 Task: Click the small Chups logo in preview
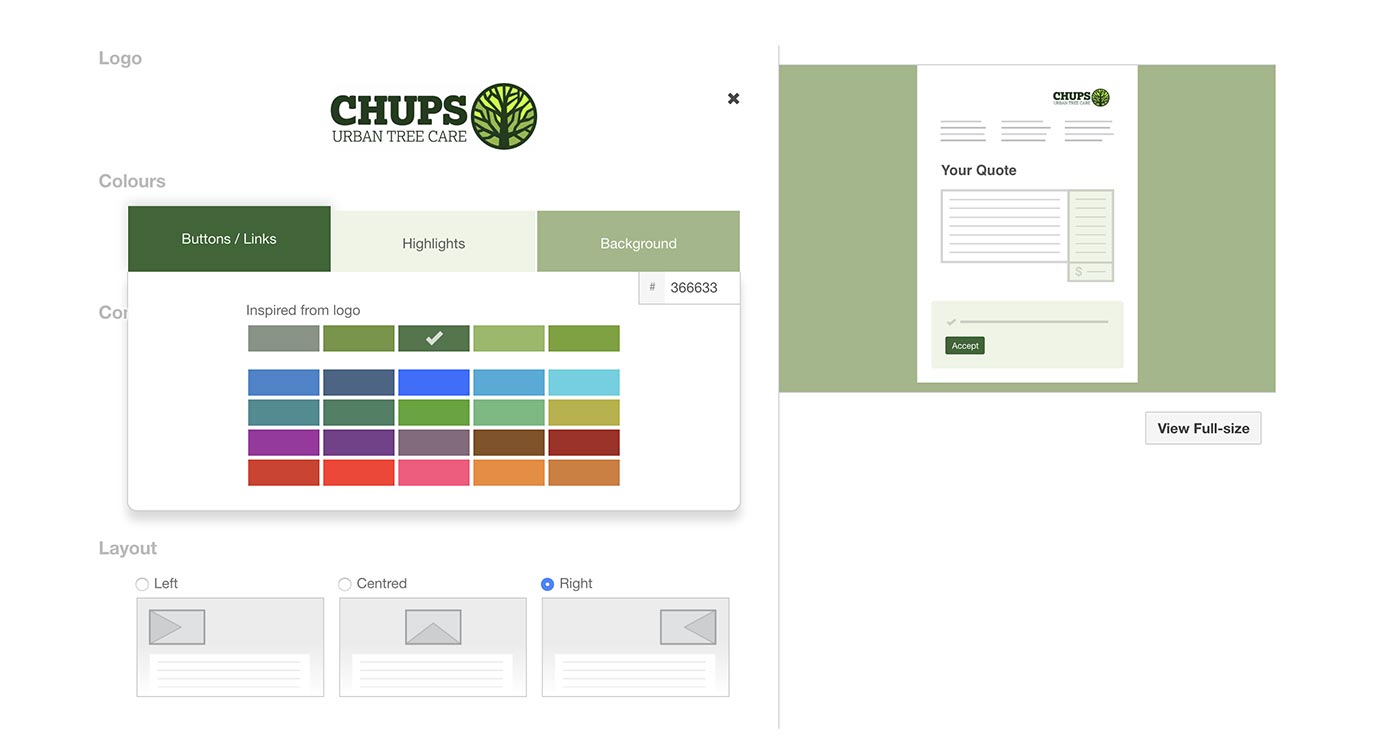click(x=1081, y=97)
